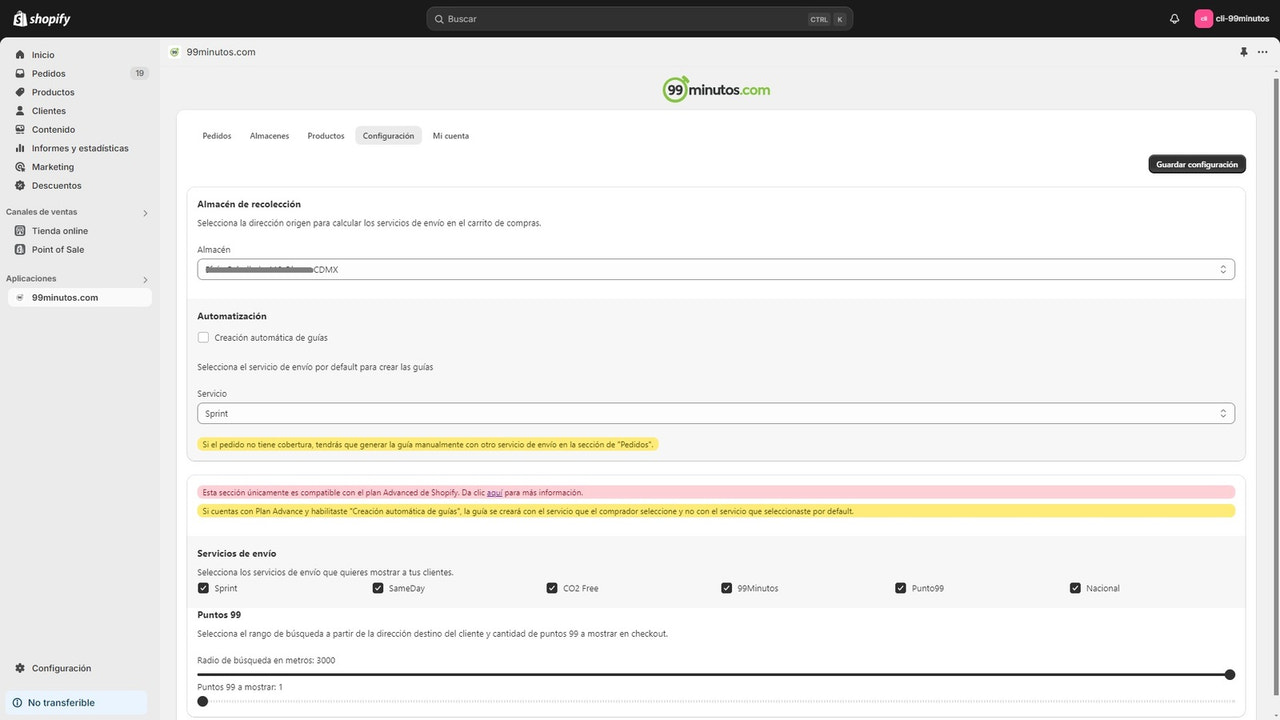Click the Configuración gear icon at sidebar bottom
Image resolution: width=1280 pixels, height=720 pixels.
click(x=20, y=668)
